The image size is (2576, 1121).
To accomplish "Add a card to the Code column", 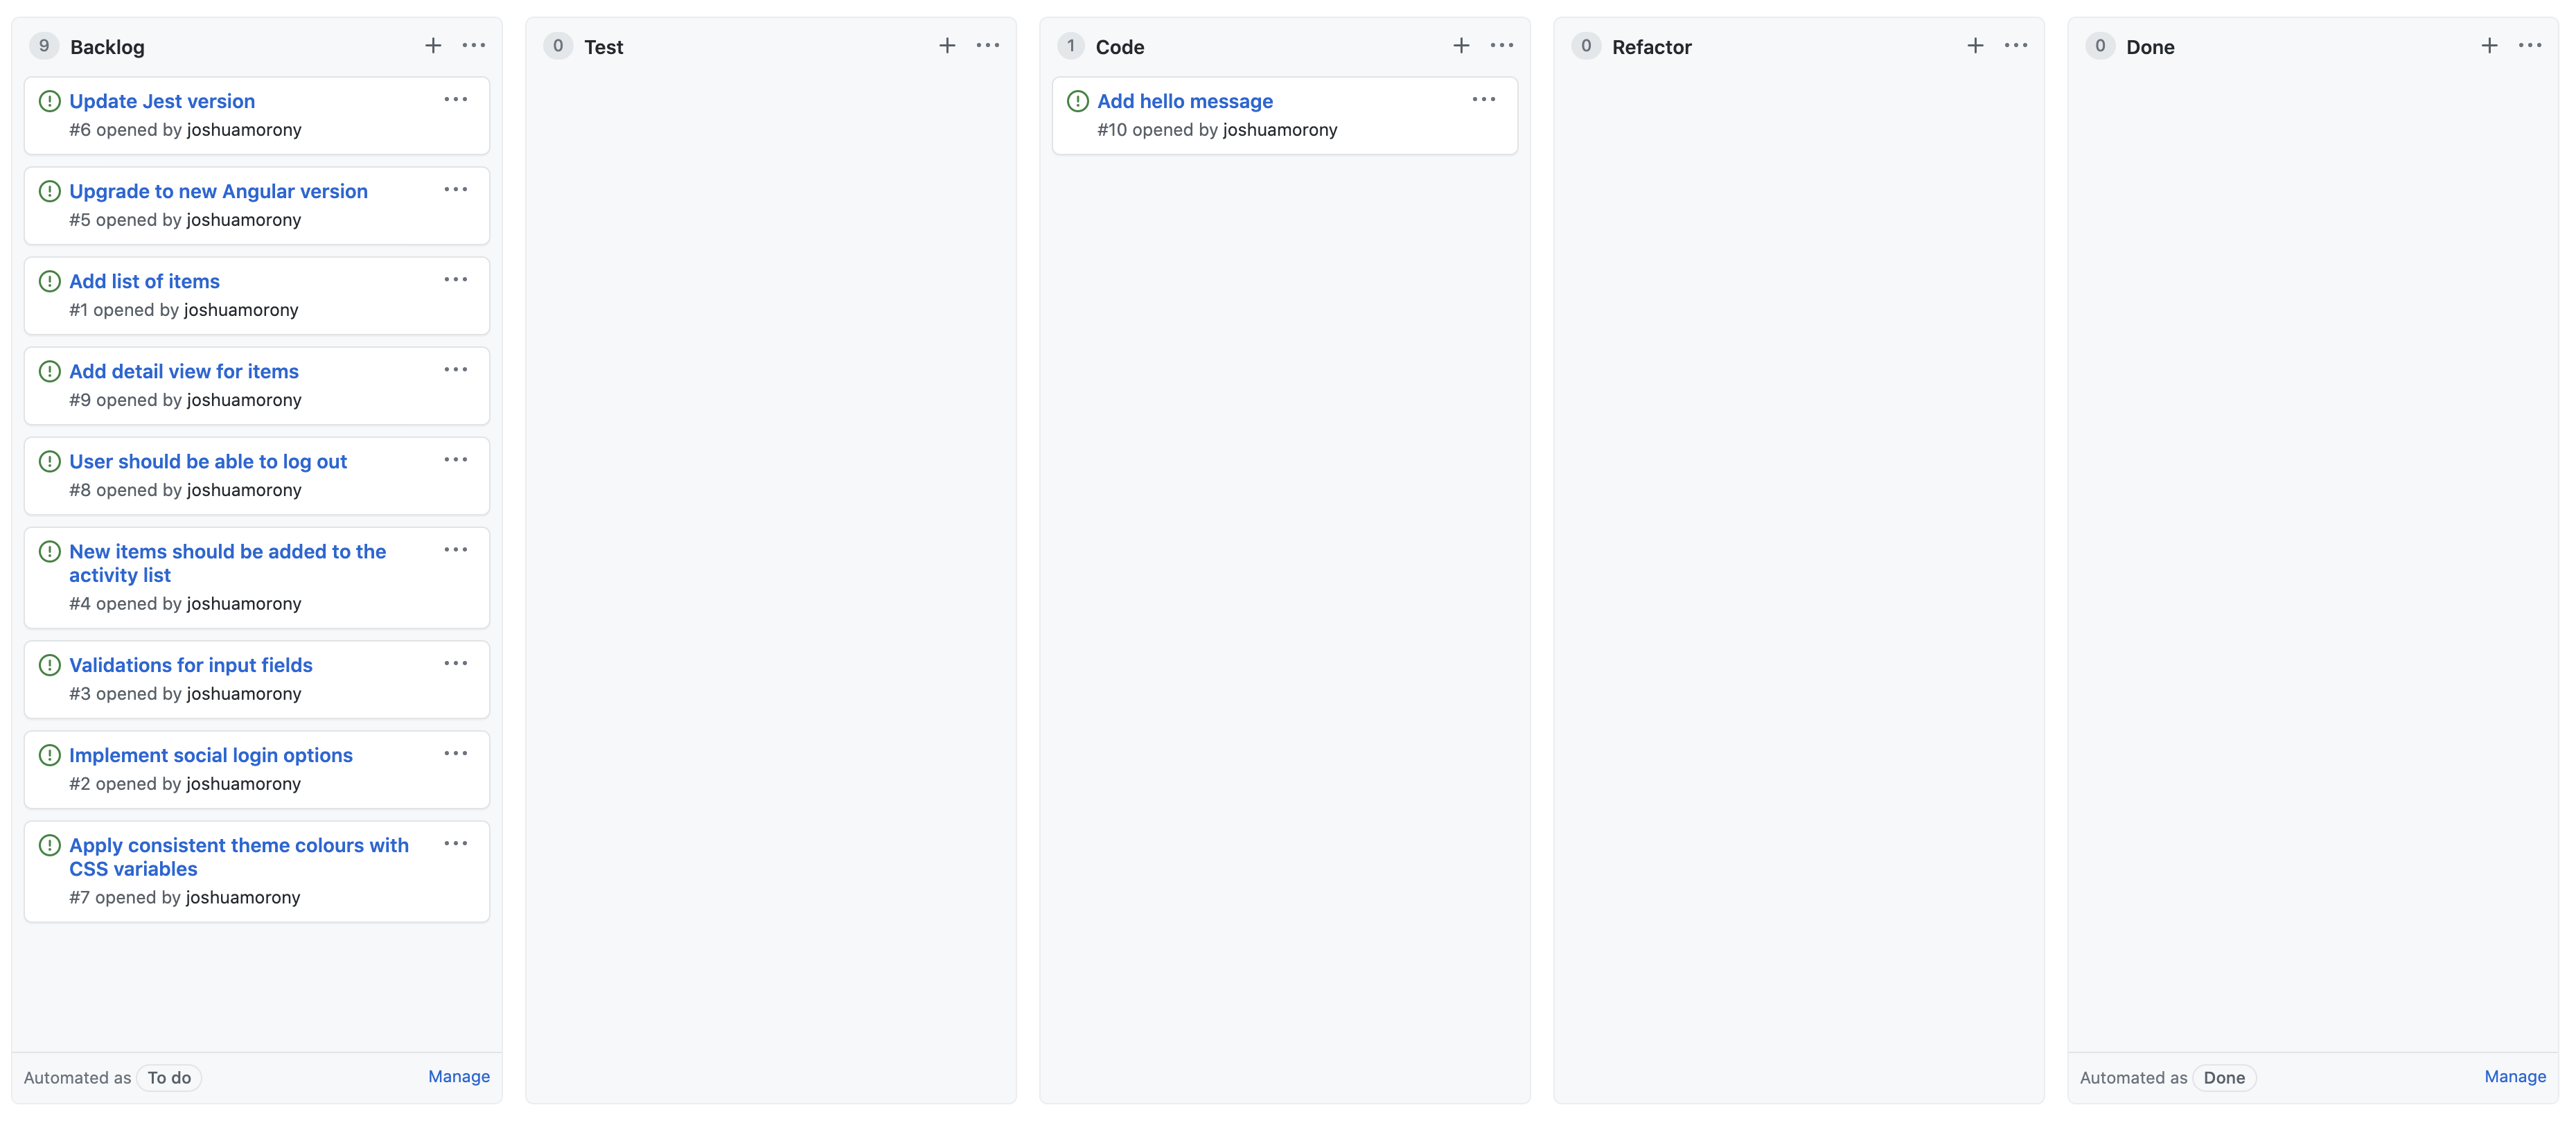I will [x=1461, y=46].
